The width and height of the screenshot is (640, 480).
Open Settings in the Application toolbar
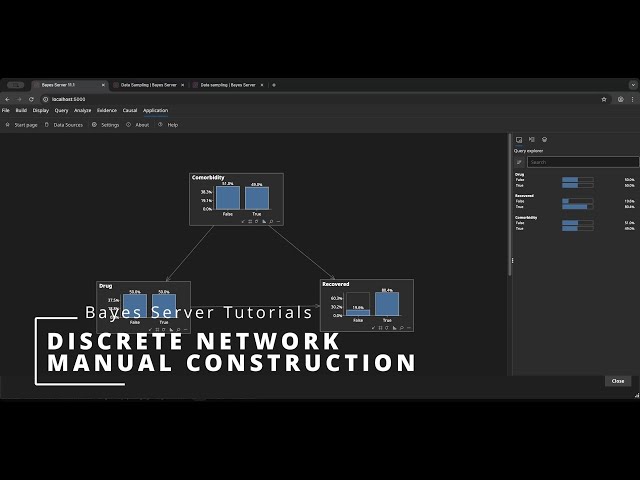click(x=106, y=125)
